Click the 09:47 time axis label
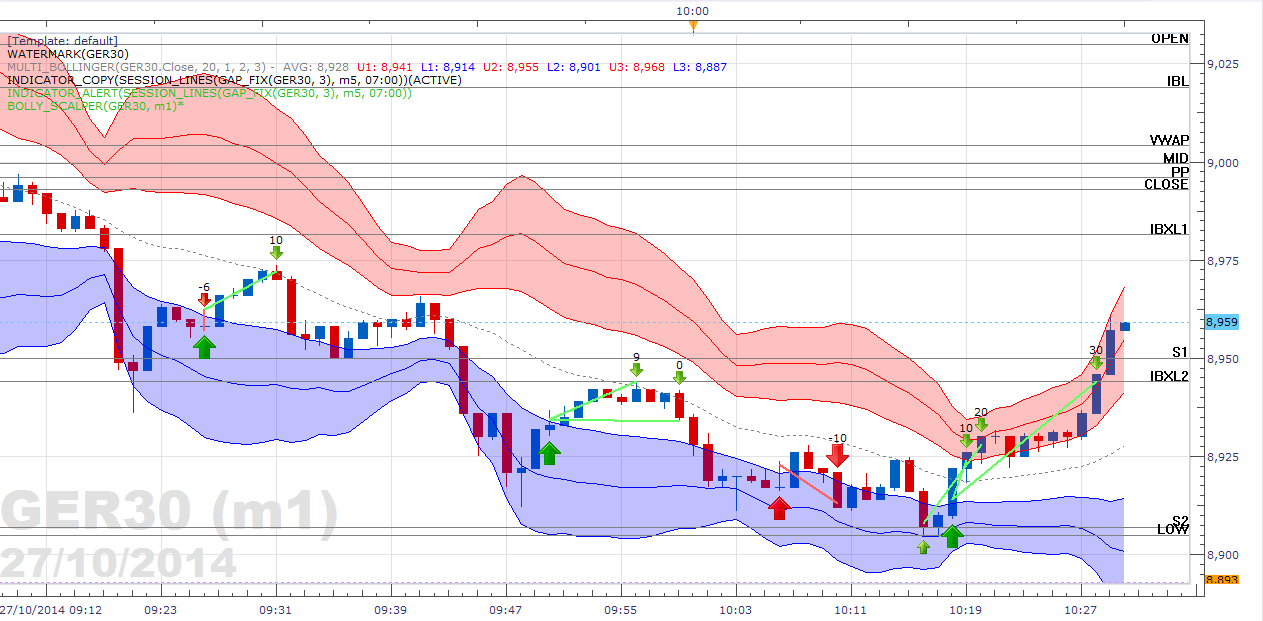 pos(506,609)
